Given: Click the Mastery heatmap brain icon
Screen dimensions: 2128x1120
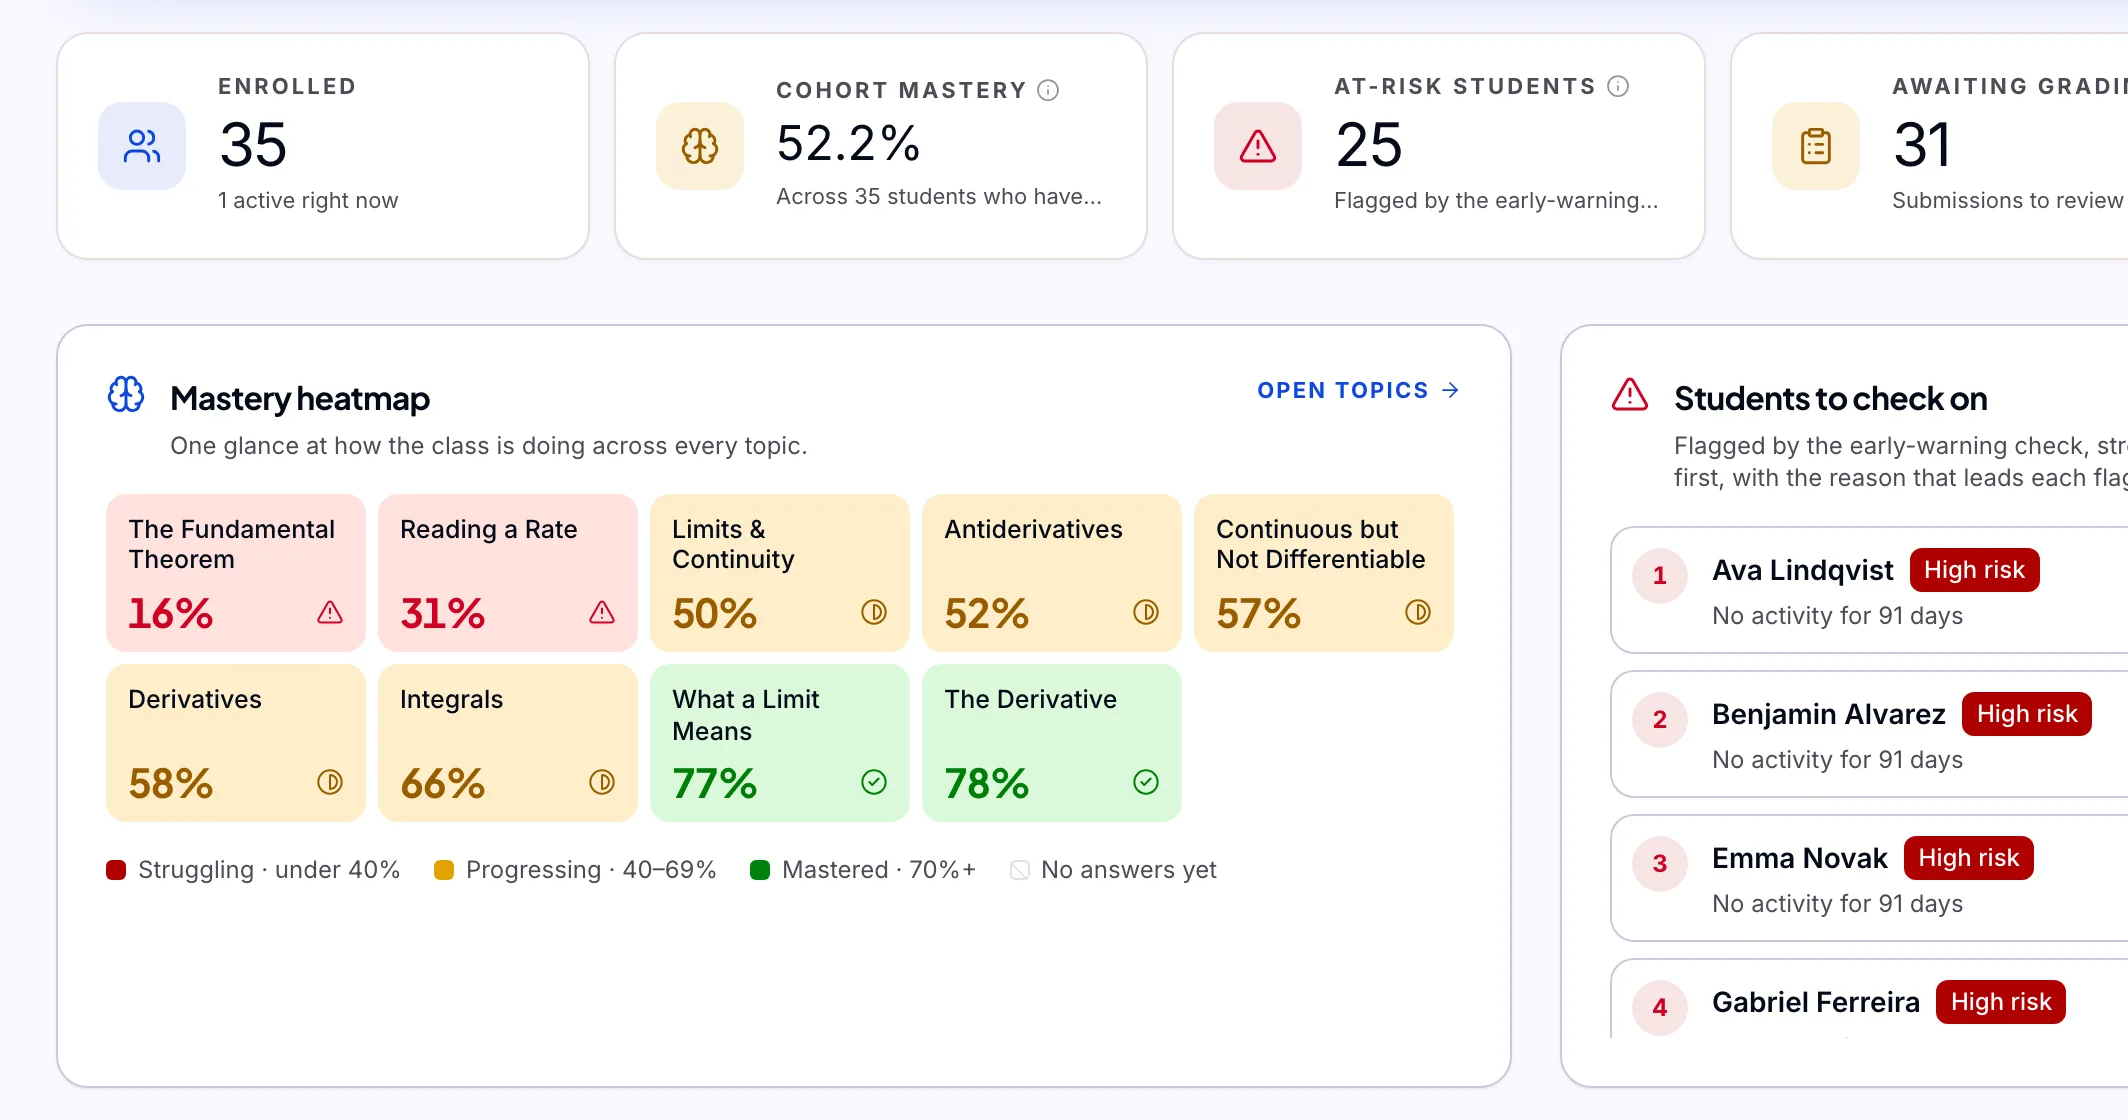Looking at the screenshot, I should point(126,394).
